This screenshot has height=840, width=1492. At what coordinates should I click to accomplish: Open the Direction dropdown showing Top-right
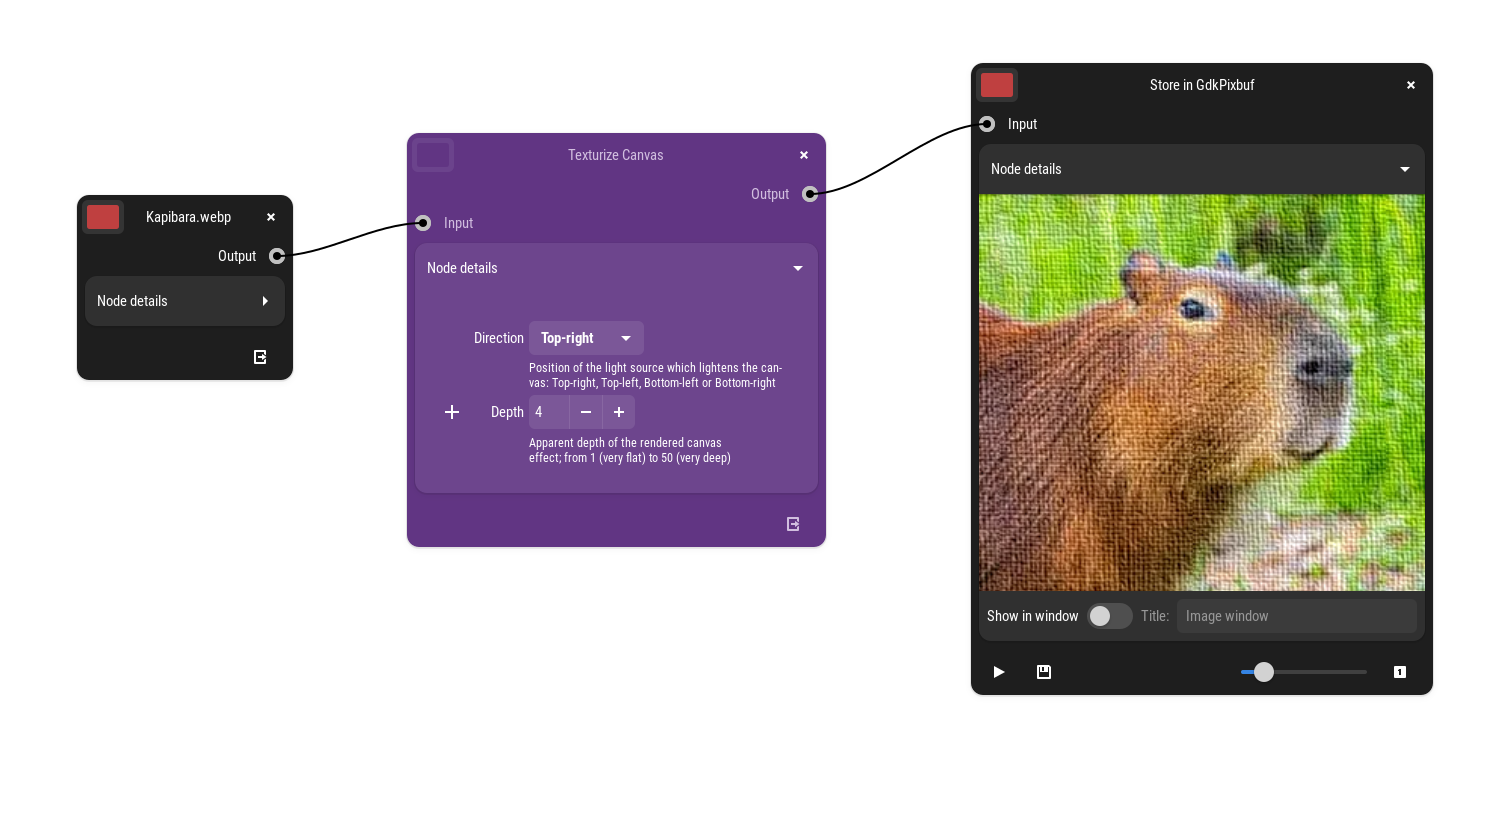click(x=586, y=338)
